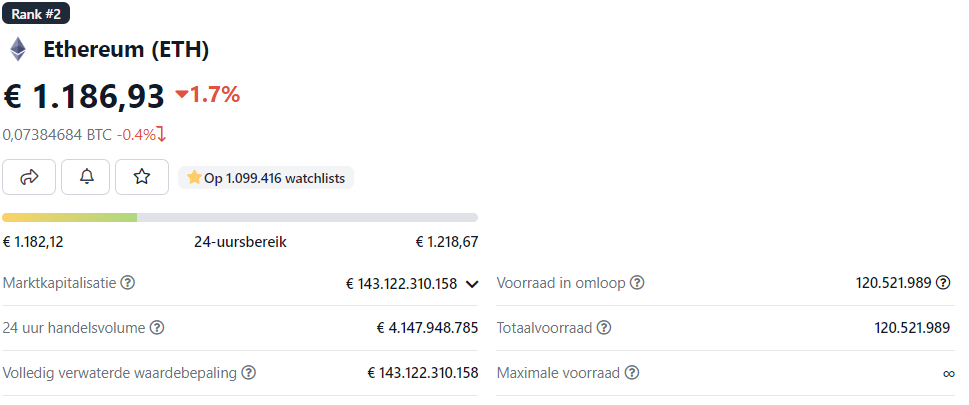969x405 pixels.
Task: Click the Ethereum diamond logo
Action: tap(18, 49)
